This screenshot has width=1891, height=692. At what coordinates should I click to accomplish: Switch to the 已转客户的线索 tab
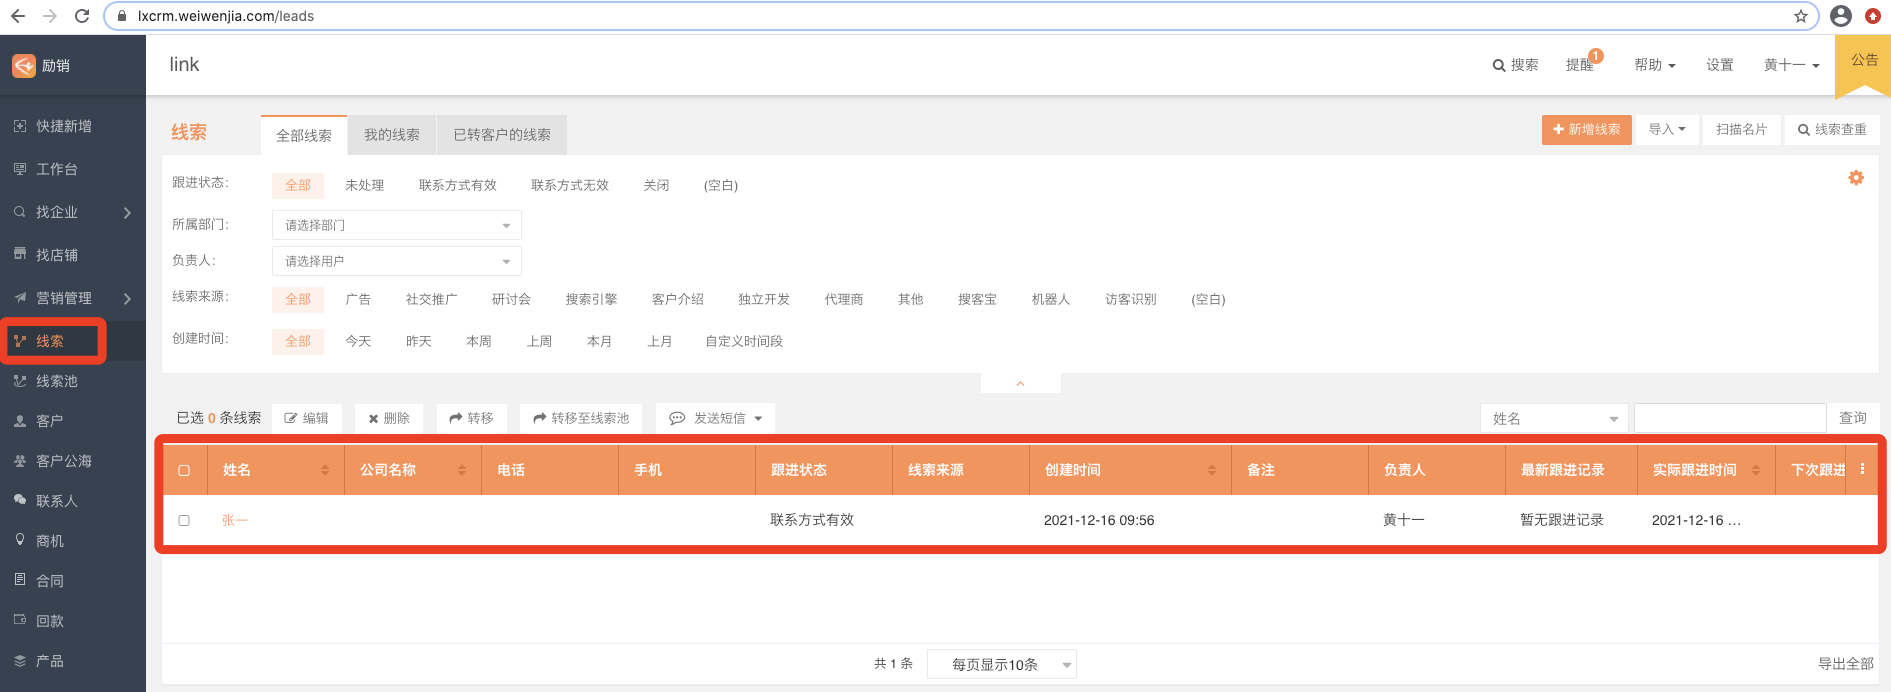[x=502, y=135]
